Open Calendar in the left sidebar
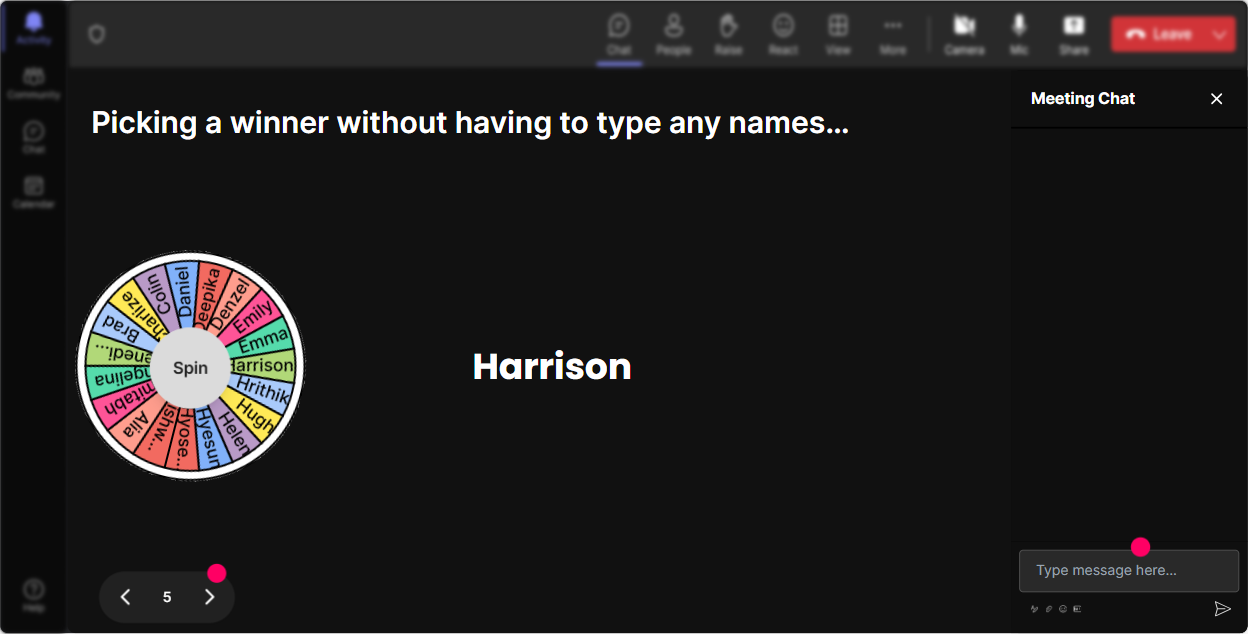This screenshot has width=1248, height=634. coord(33,192)
